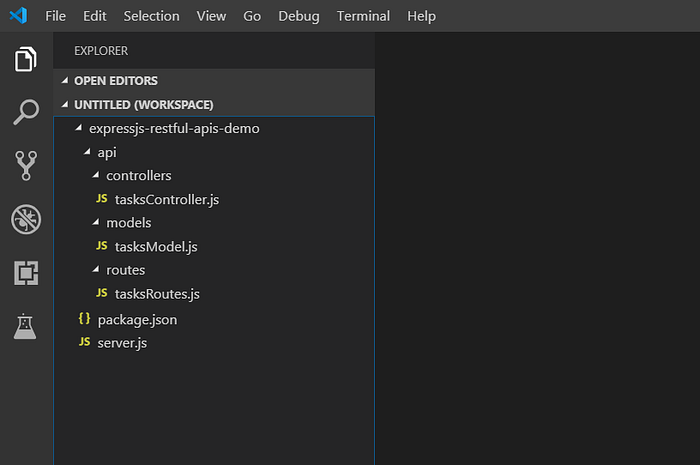
Task: Open the Explorer view in activity bar
Action: tap(25, 59)
